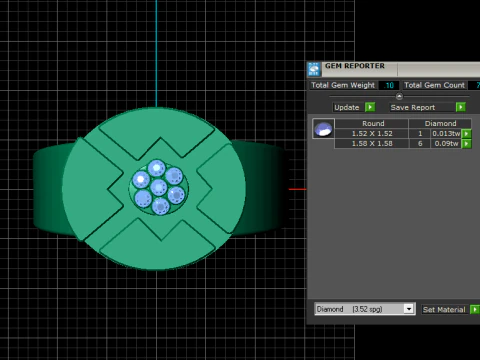Click the Total Gem Weight label
The height and width of the screenshot is (360, 480).
[343, 85]
